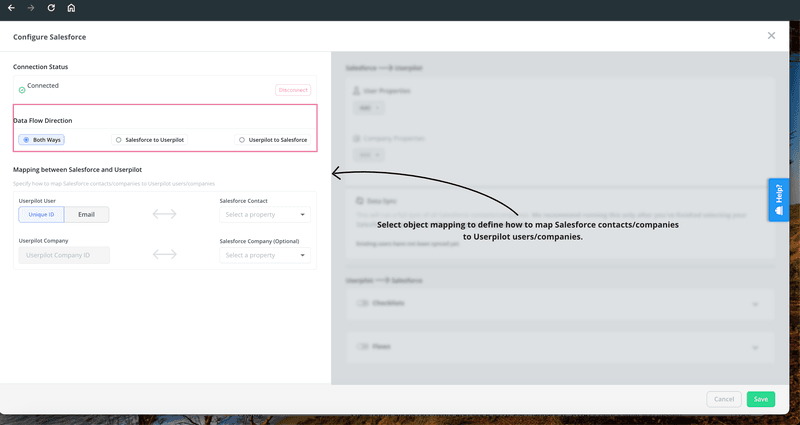
Task: Open the Salesforce Contact property dropdown
Action: tap(265, 214)
